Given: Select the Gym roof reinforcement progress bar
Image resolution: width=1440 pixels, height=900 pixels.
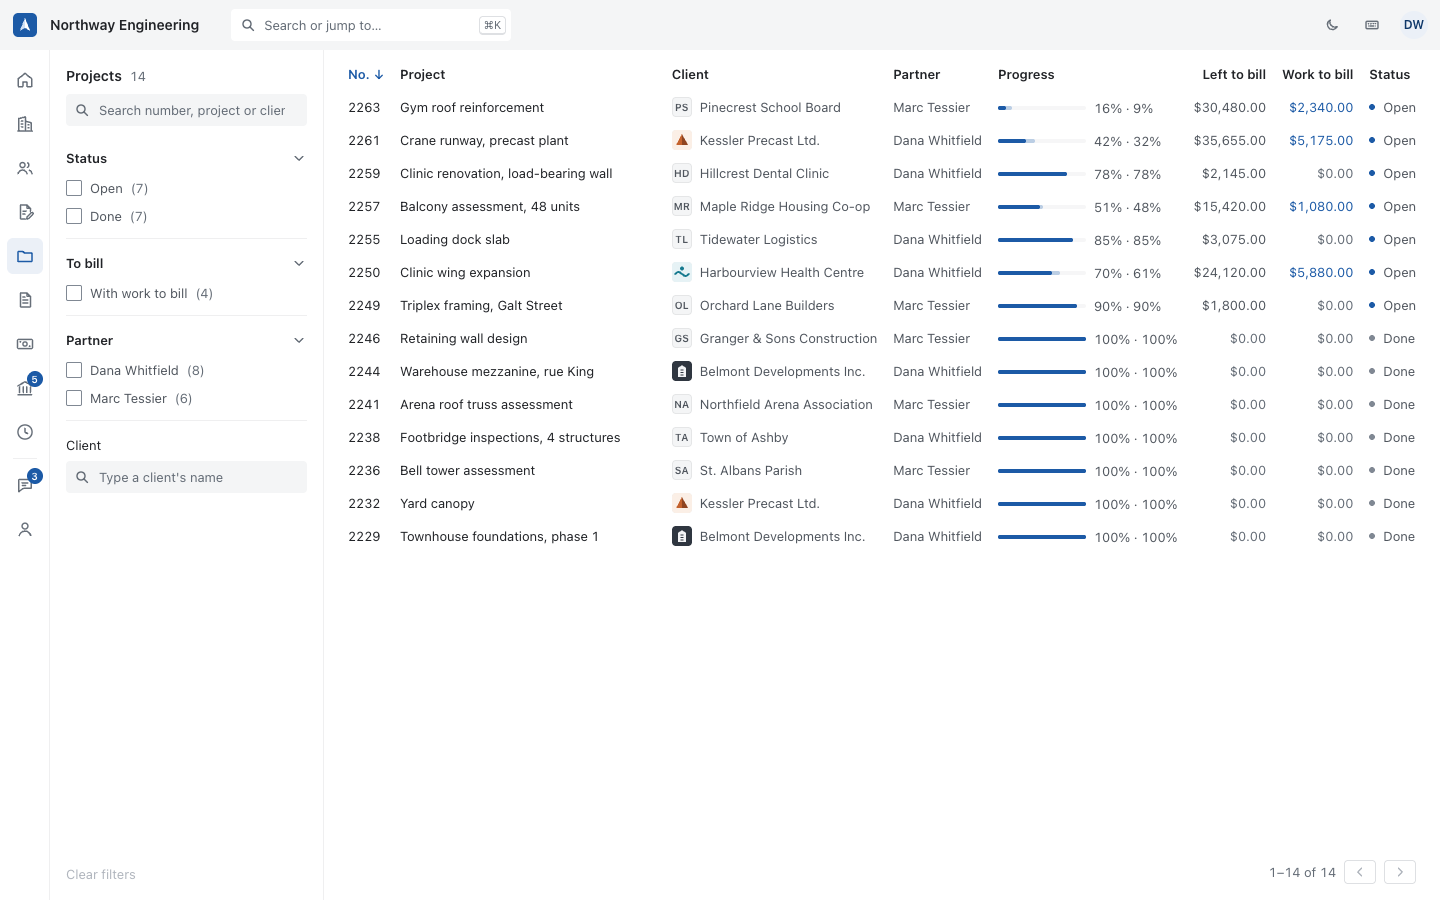Looking at the screenshot, I should click(x=1041, y=107).
